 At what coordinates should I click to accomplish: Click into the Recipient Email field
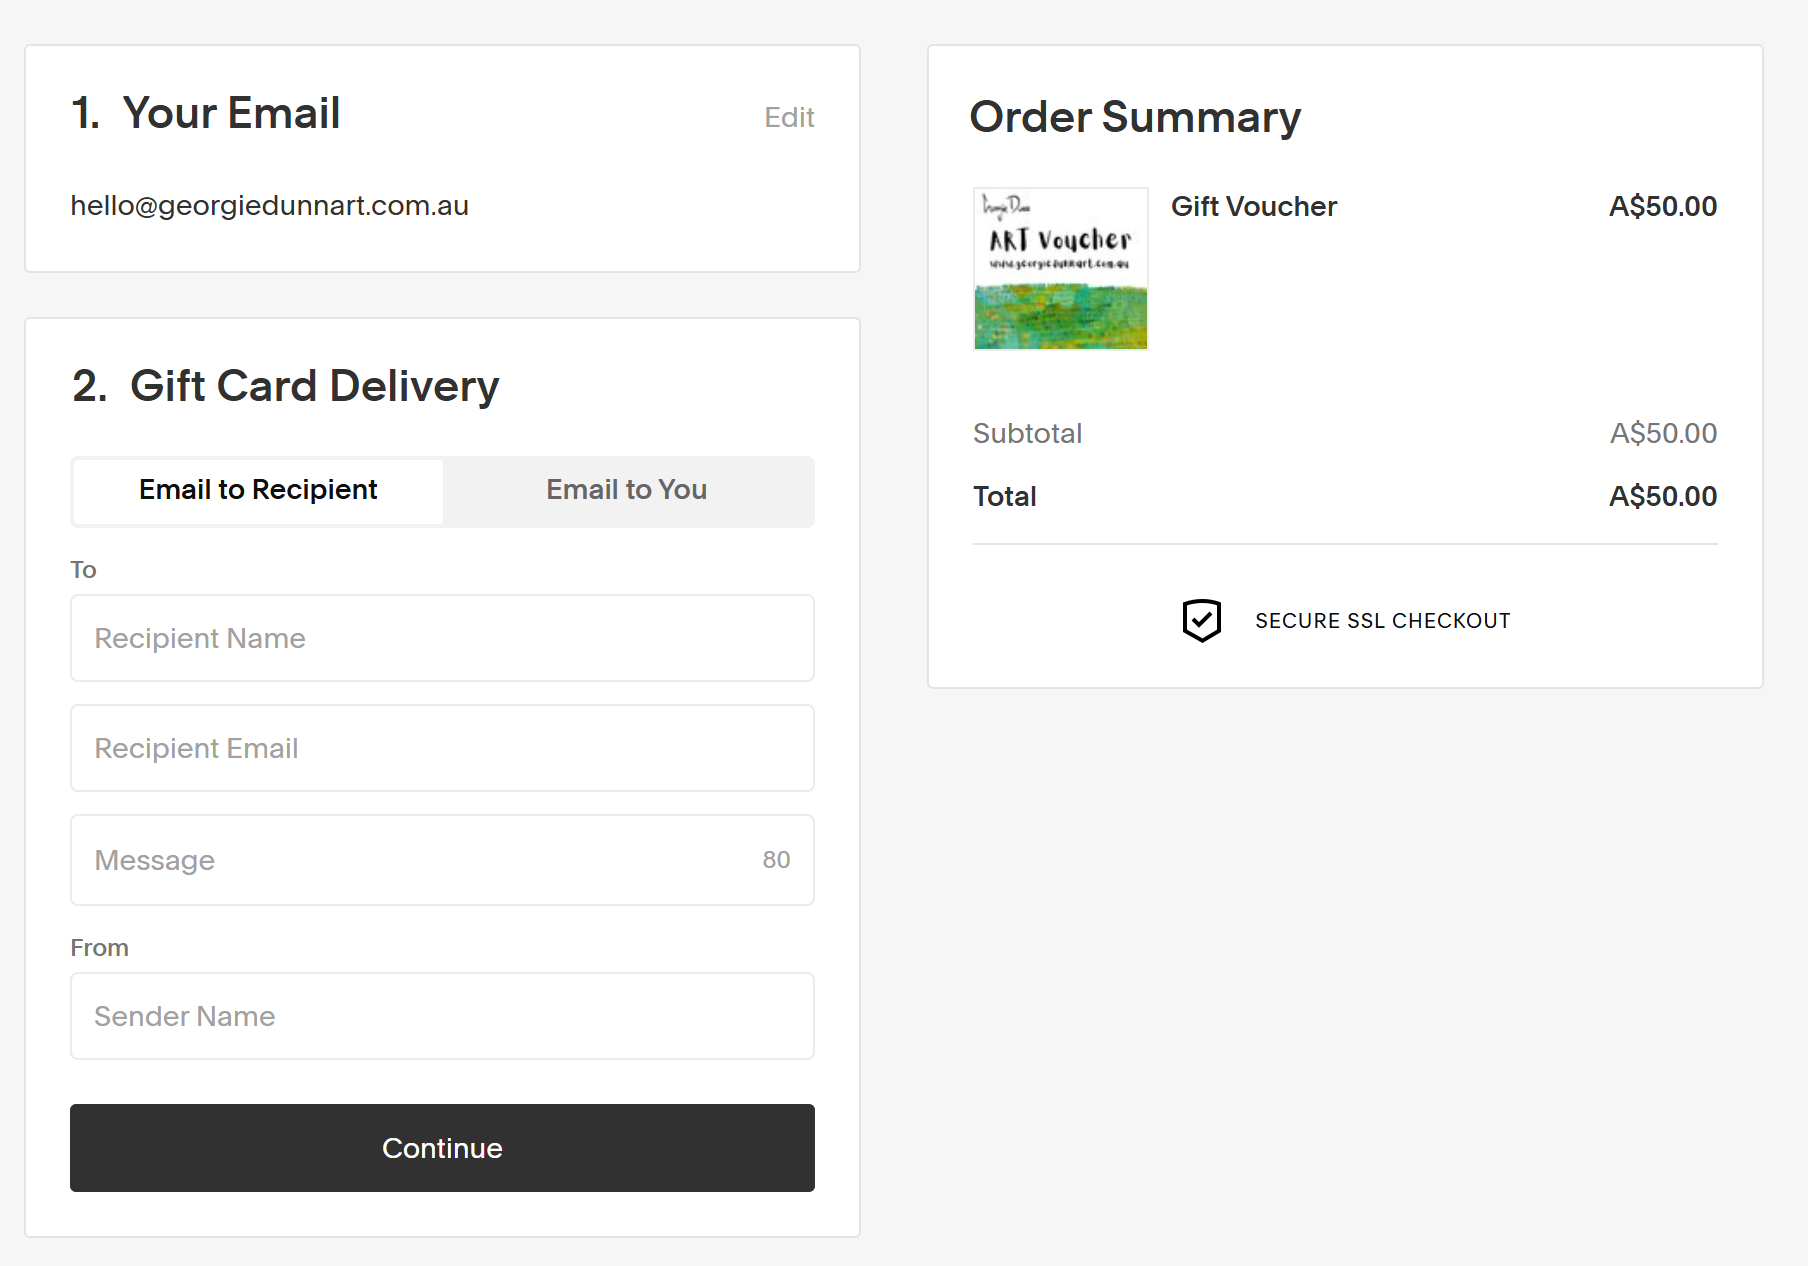[x=442, y=748]
